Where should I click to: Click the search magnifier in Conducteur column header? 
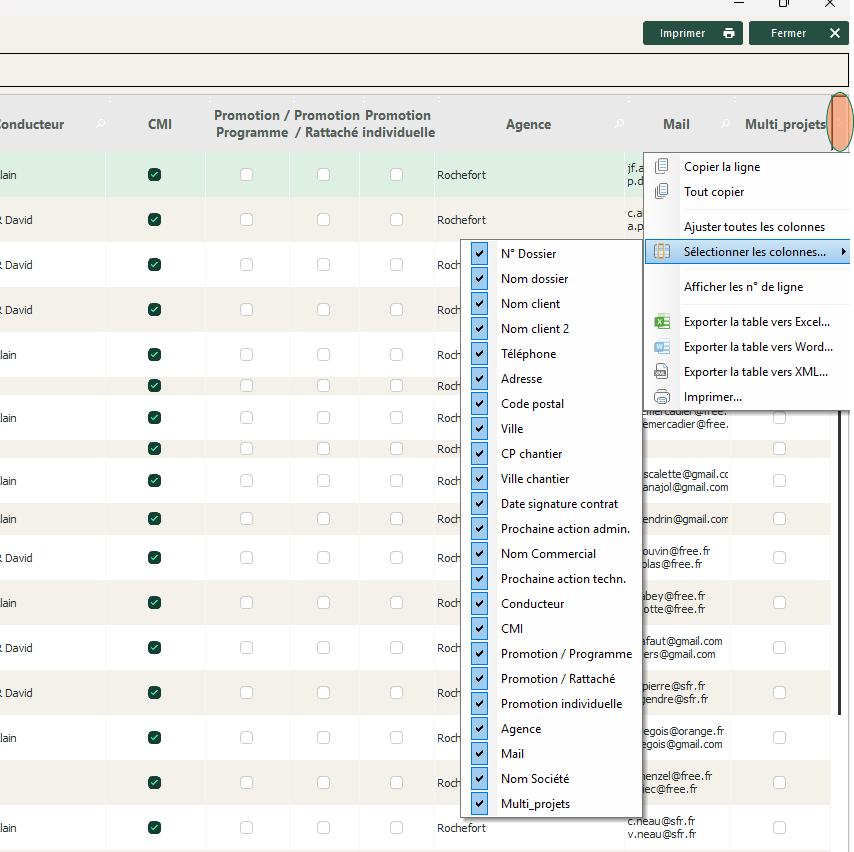pyautogui.click(x=100, y=124)
